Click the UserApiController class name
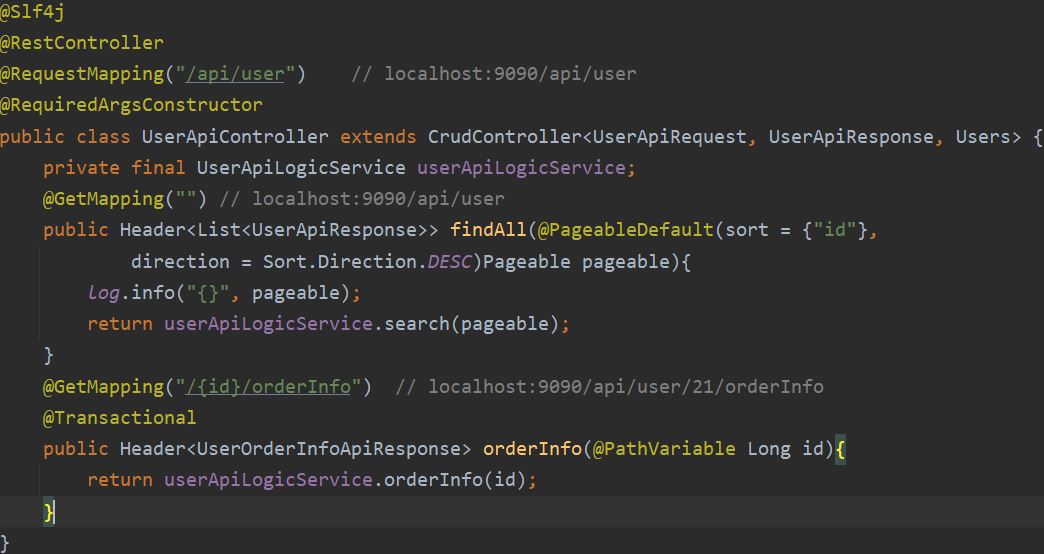1044x554 pixels. click(234, 137)
